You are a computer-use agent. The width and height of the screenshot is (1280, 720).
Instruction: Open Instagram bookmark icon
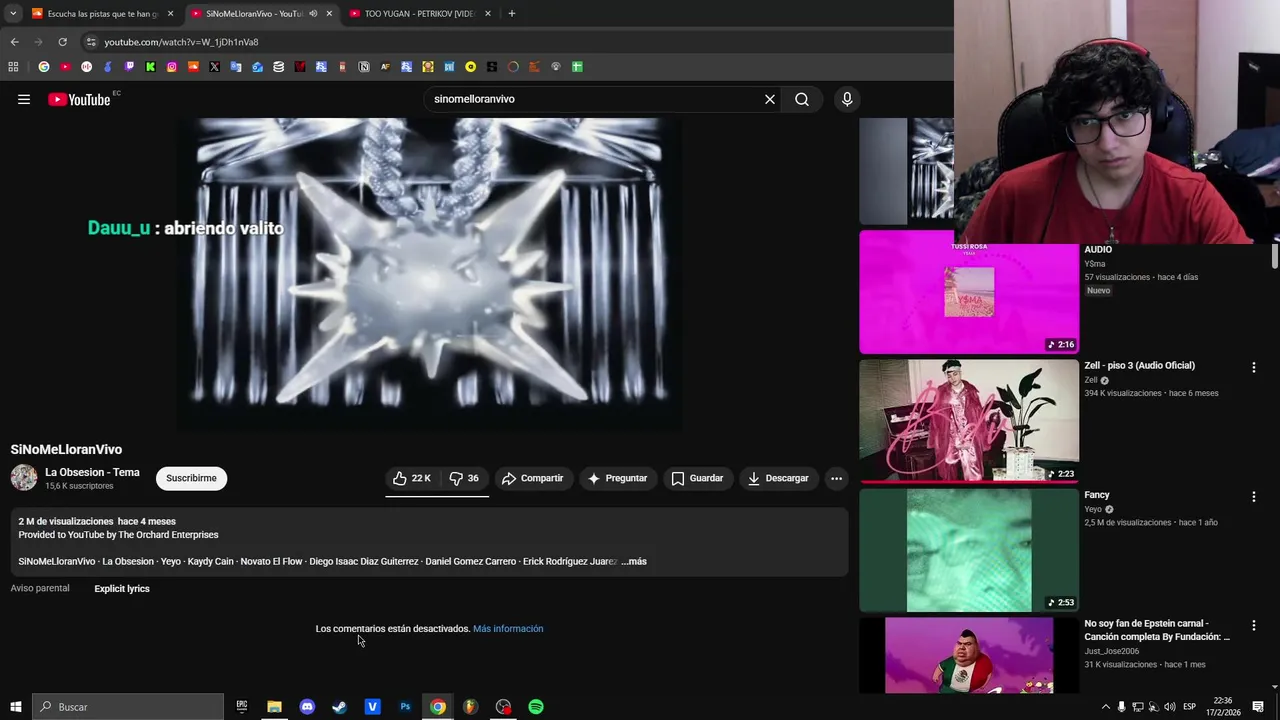click(172, 67)
